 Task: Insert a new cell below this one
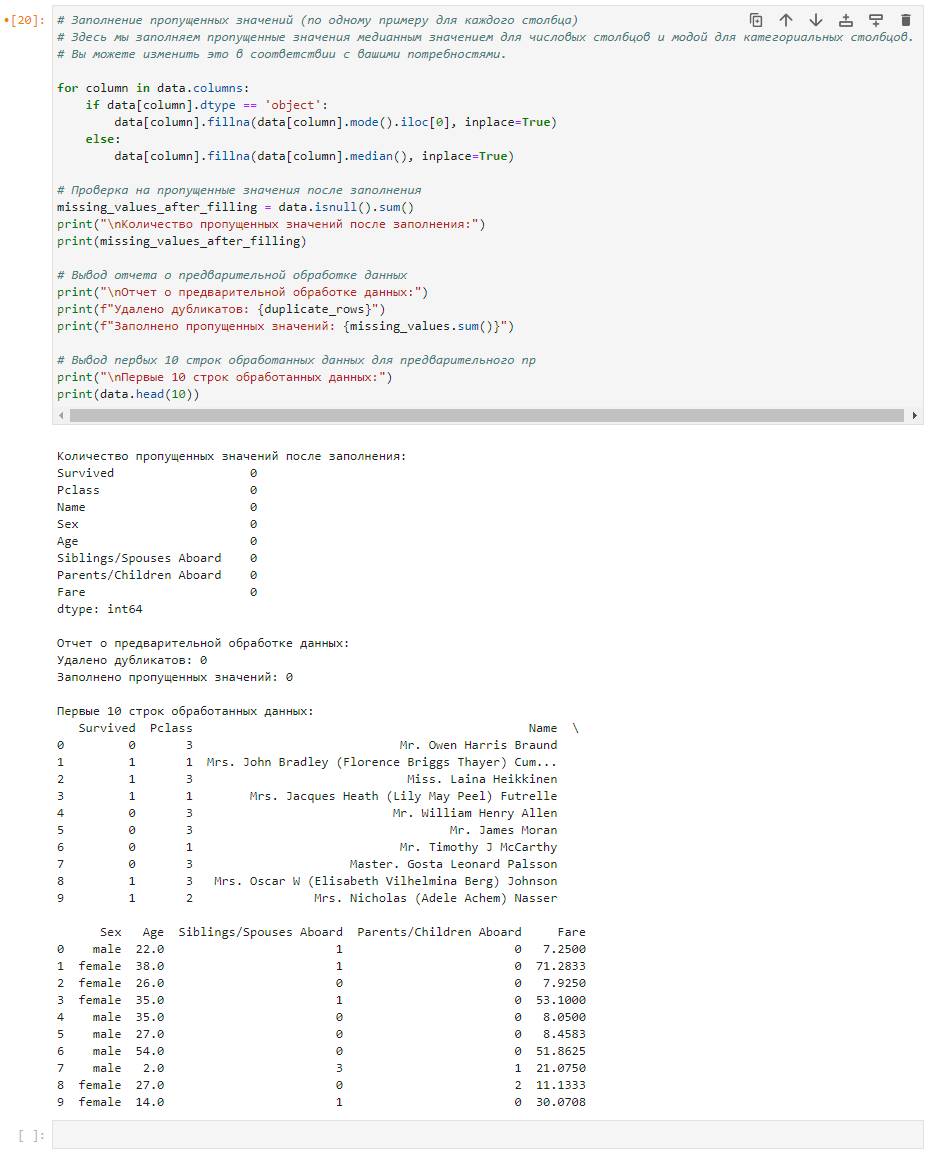(x=876, y=20)
